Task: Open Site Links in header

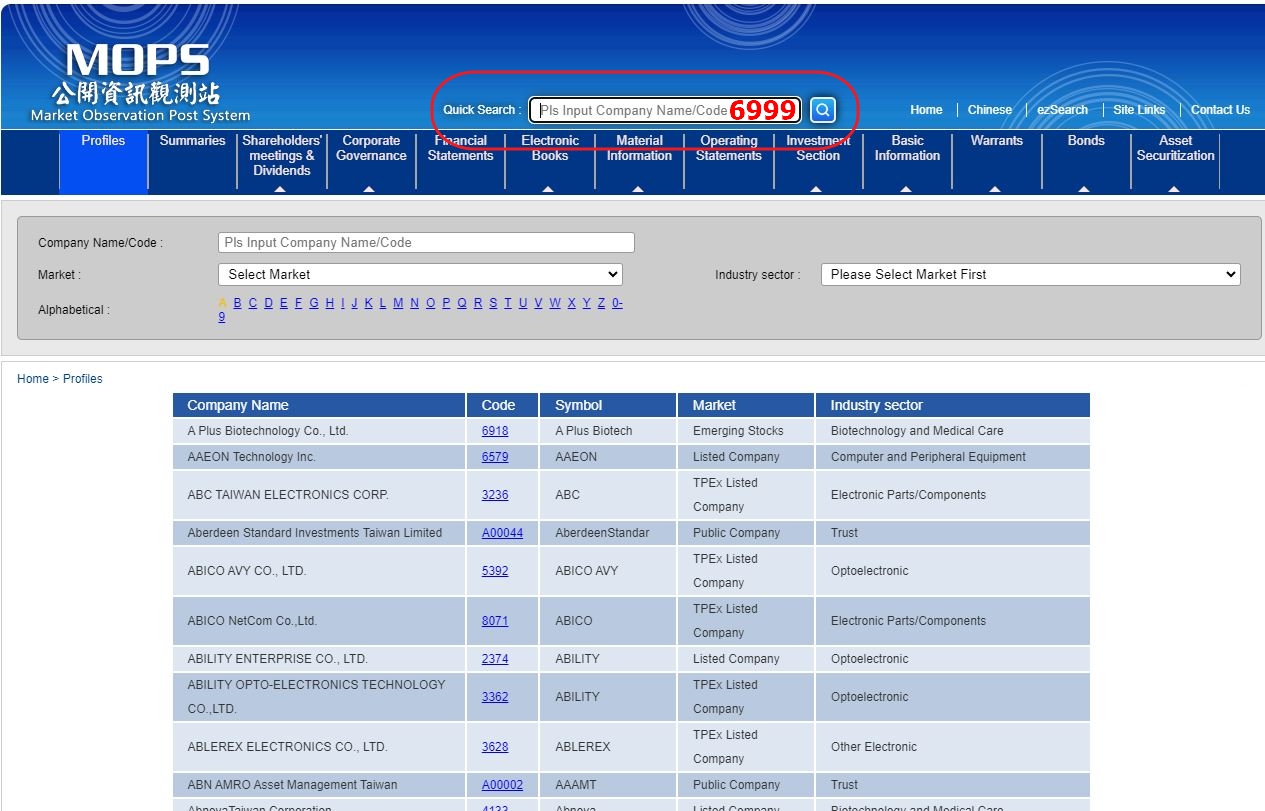Action: coord(1139,110)
